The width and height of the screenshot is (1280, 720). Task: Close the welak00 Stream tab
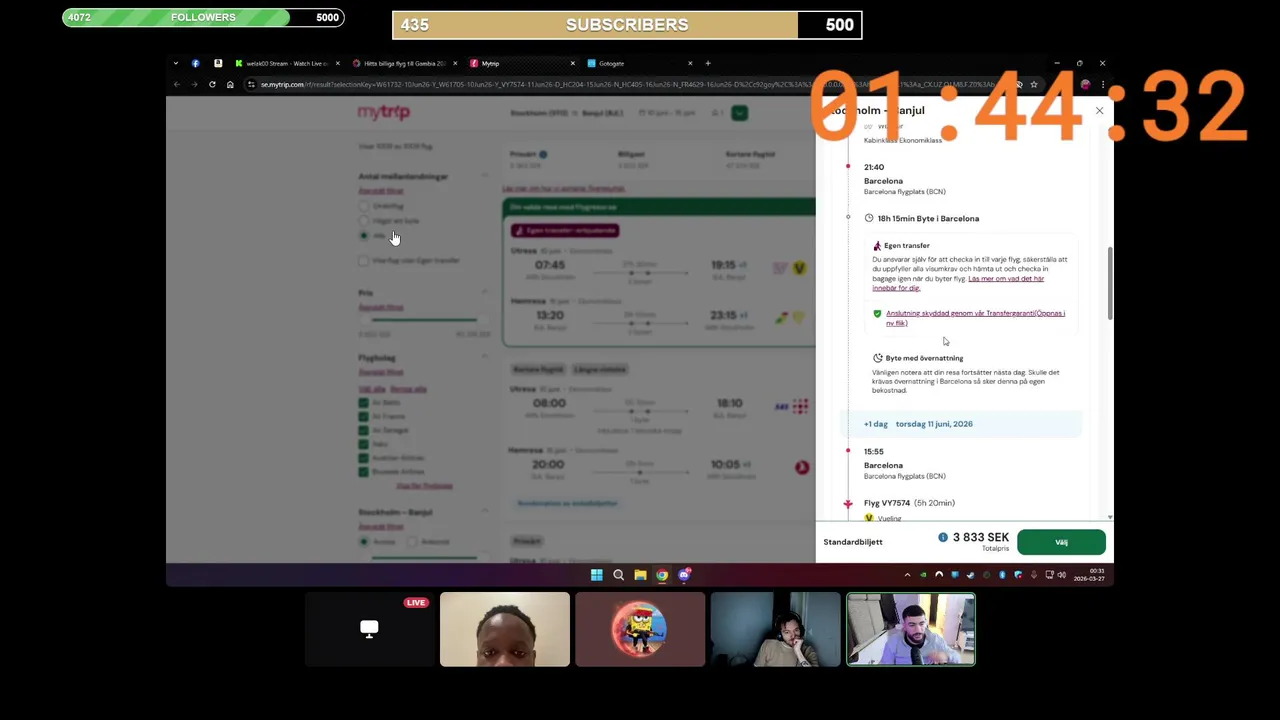(x=337, y=63)
